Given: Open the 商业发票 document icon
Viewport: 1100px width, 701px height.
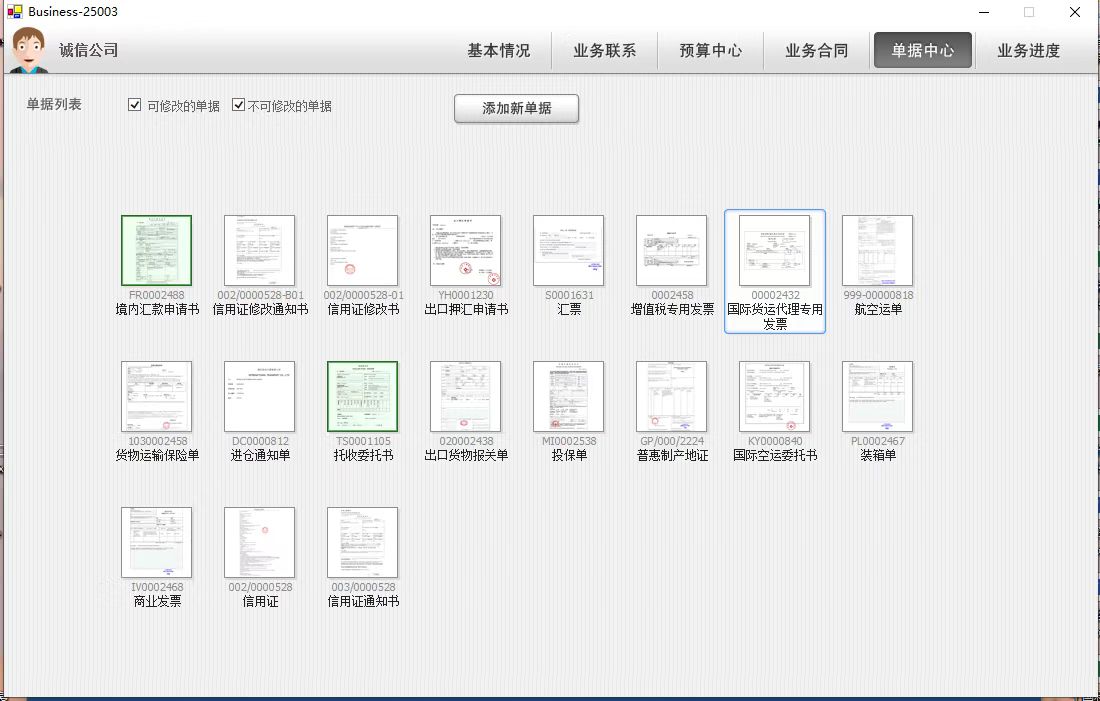Looking at the screenshot, I should [x=156, y=543].
